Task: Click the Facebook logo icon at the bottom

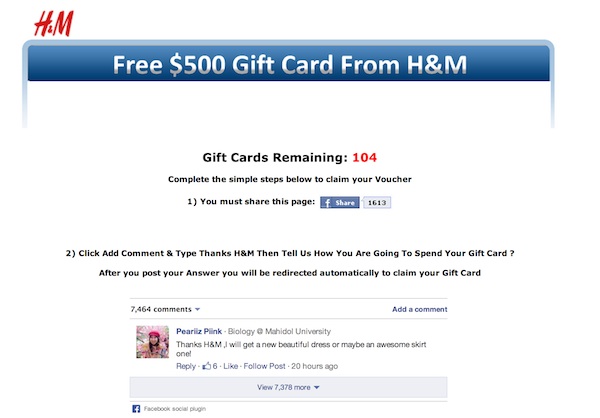Action: click(136, 409)
